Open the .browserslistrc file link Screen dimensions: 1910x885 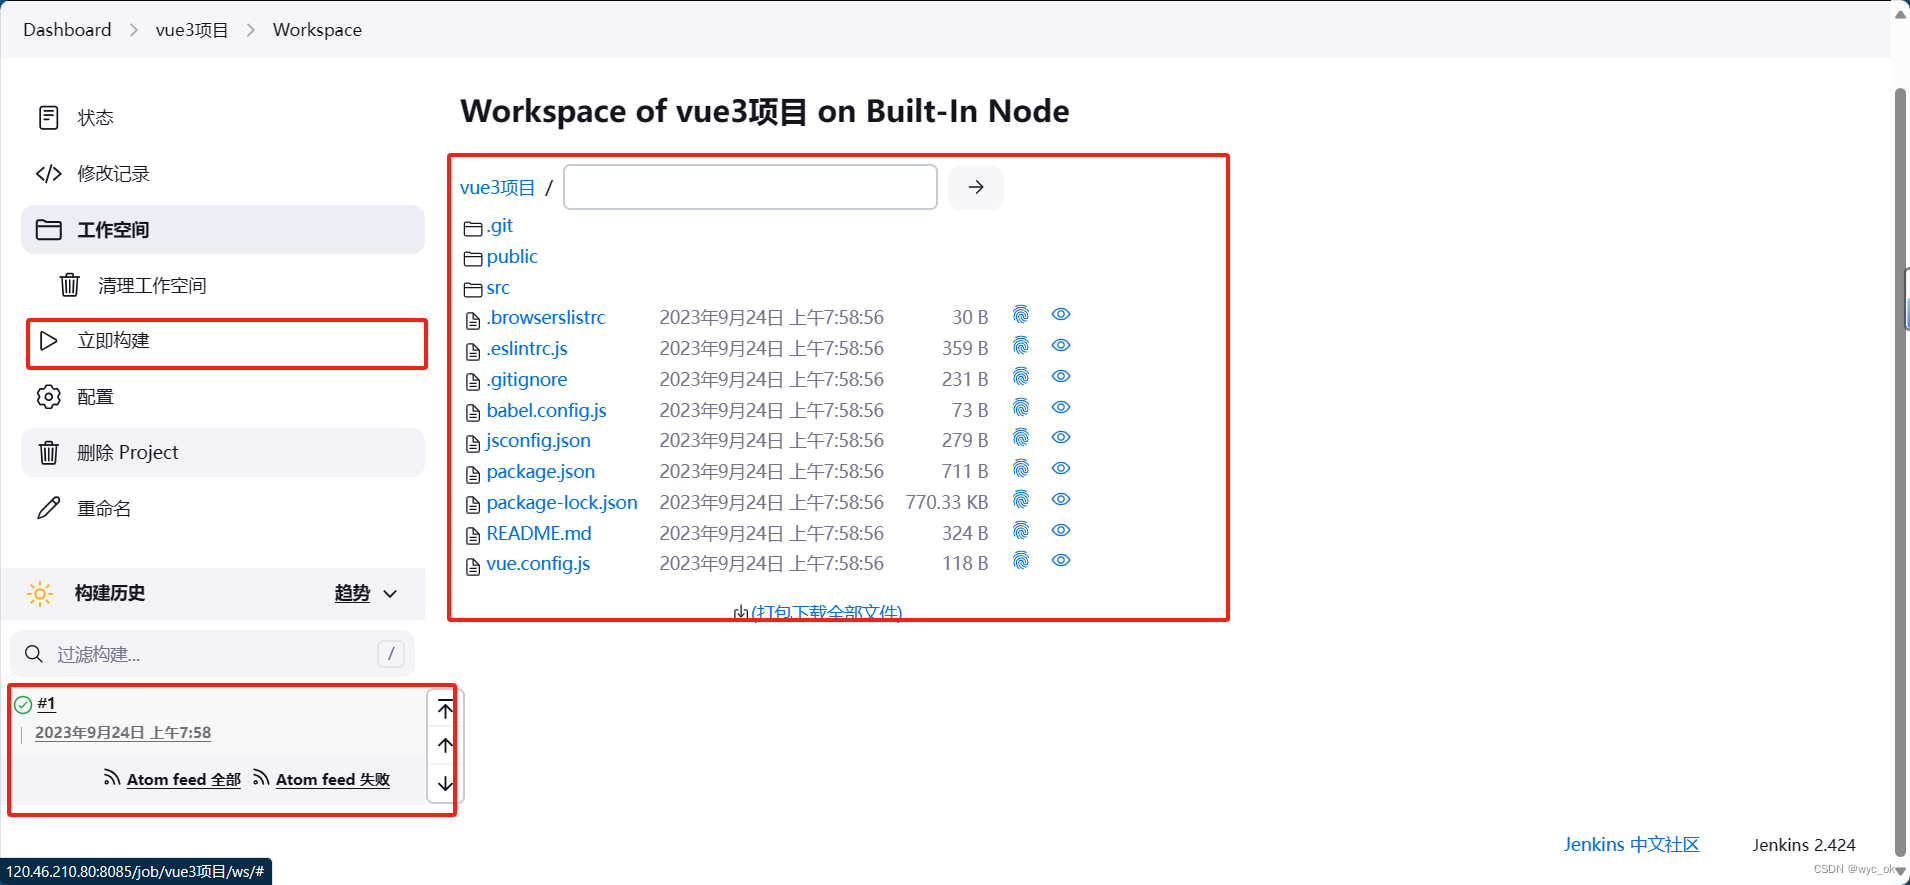tap(546, 318)
